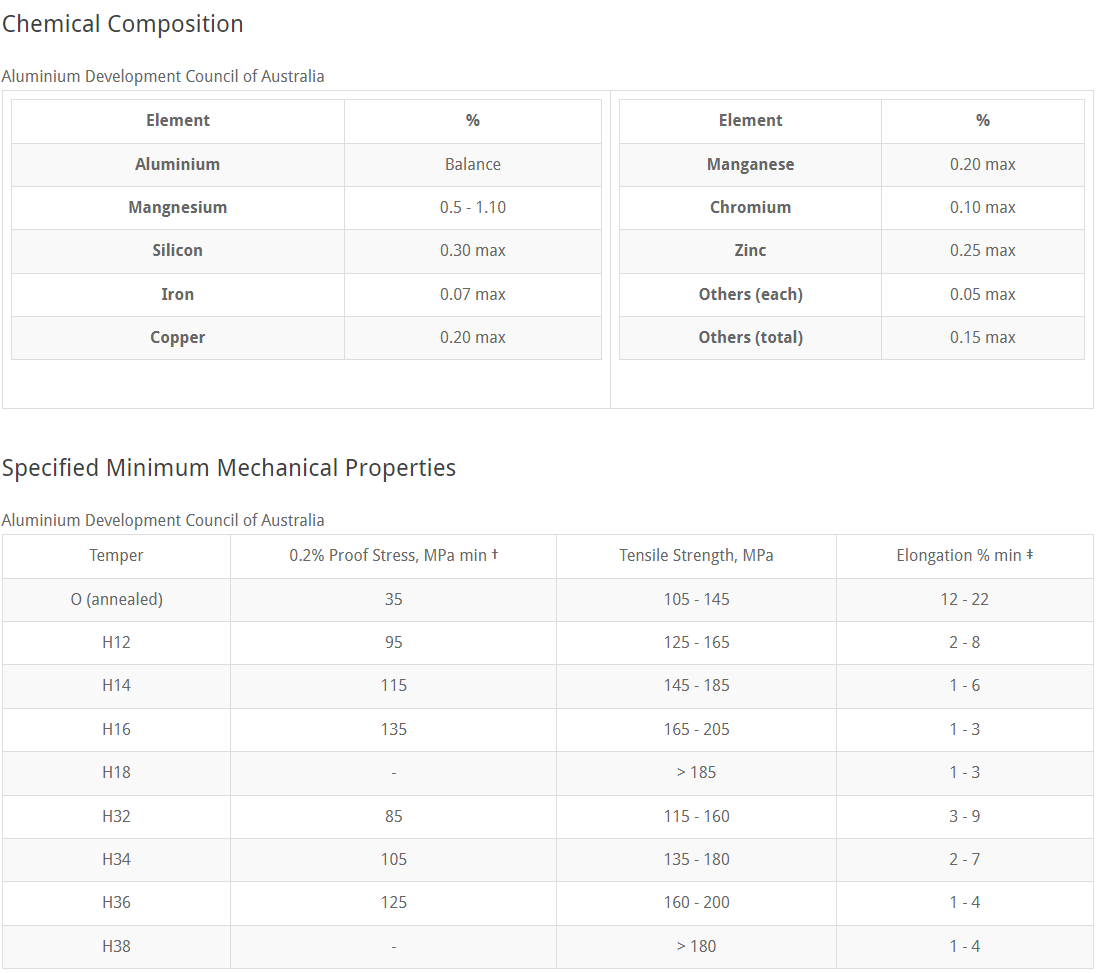Select the Iron 0.07 max cell
Image resolution: width=1097 pixels, height=973 pixels.
(472, 294)
